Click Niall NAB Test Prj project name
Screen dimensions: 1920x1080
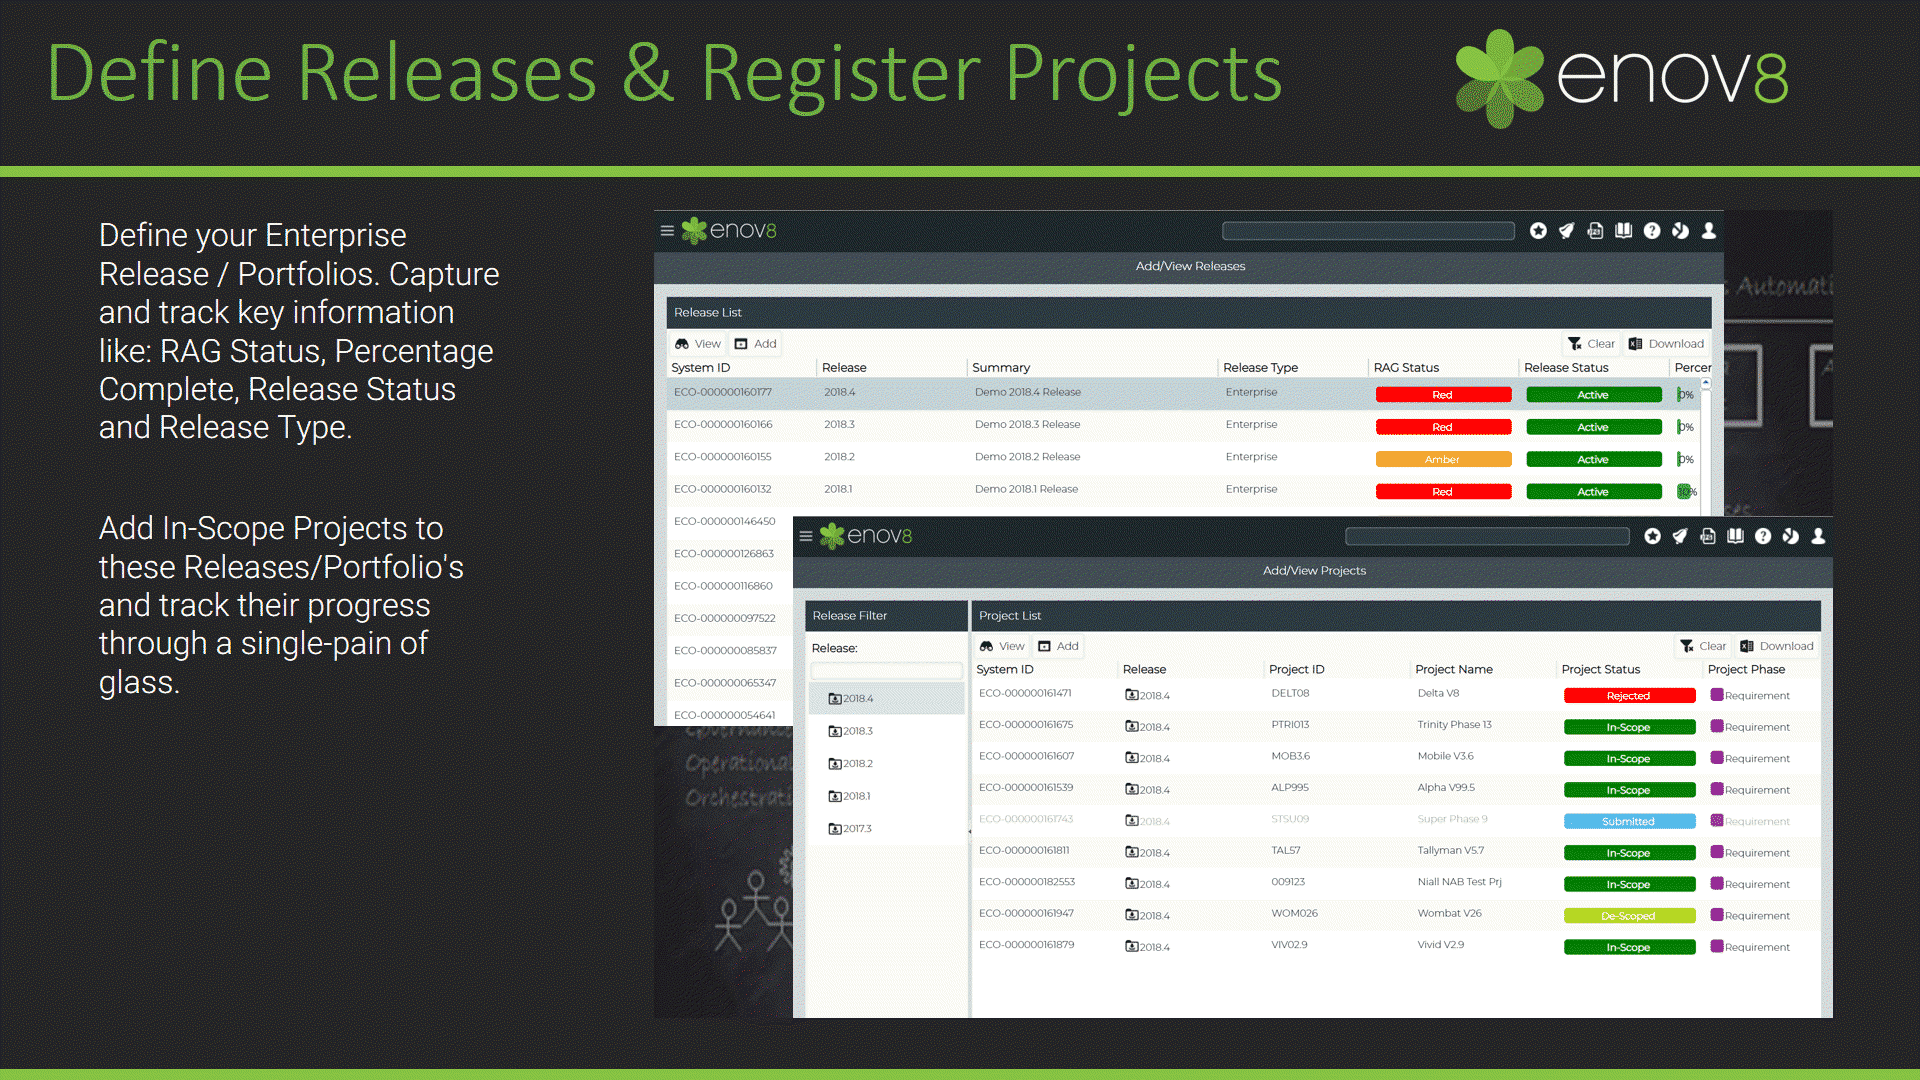(x=1459, y=882)
